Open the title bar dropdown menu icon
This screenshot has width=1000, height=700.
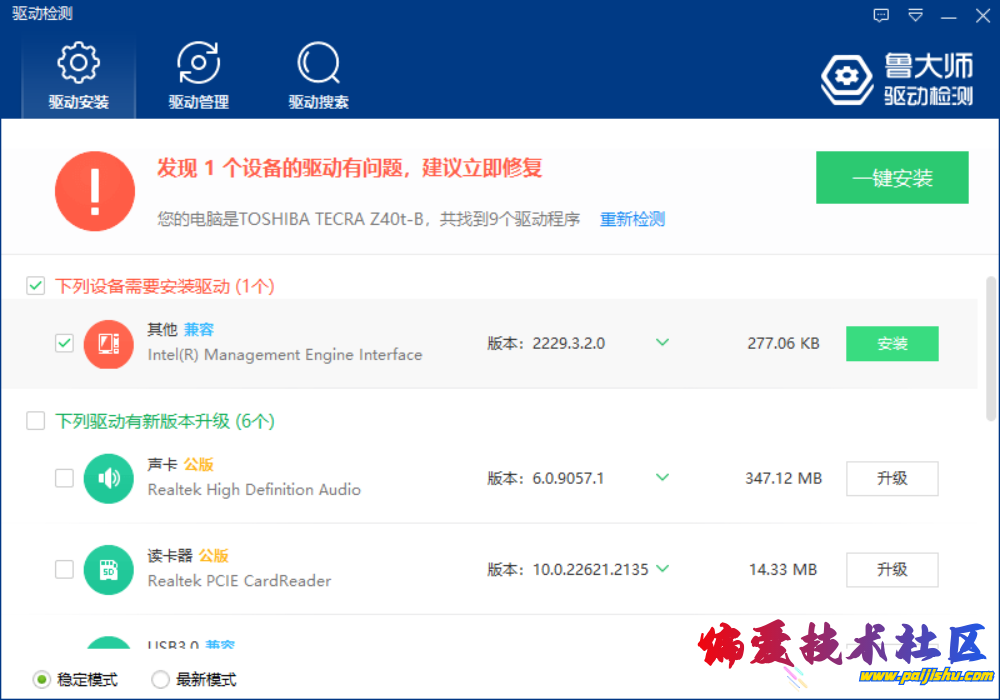coord(915,15)
